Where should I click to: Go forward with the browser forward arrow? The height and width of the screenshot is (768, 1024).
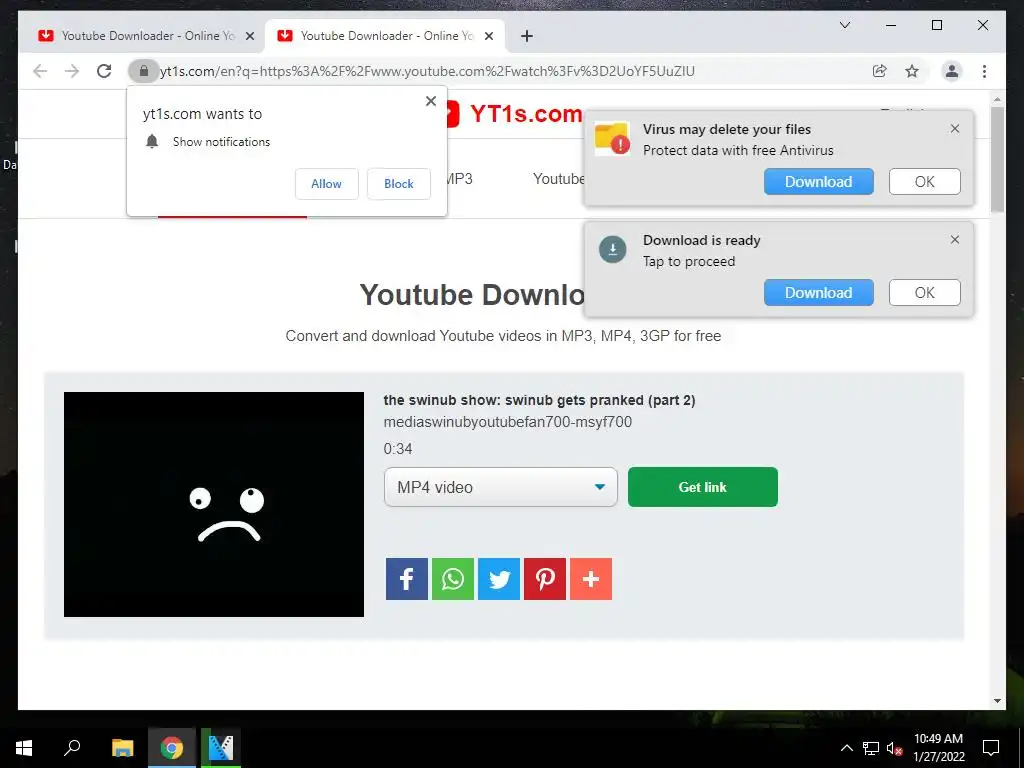[x=72, y=71]
